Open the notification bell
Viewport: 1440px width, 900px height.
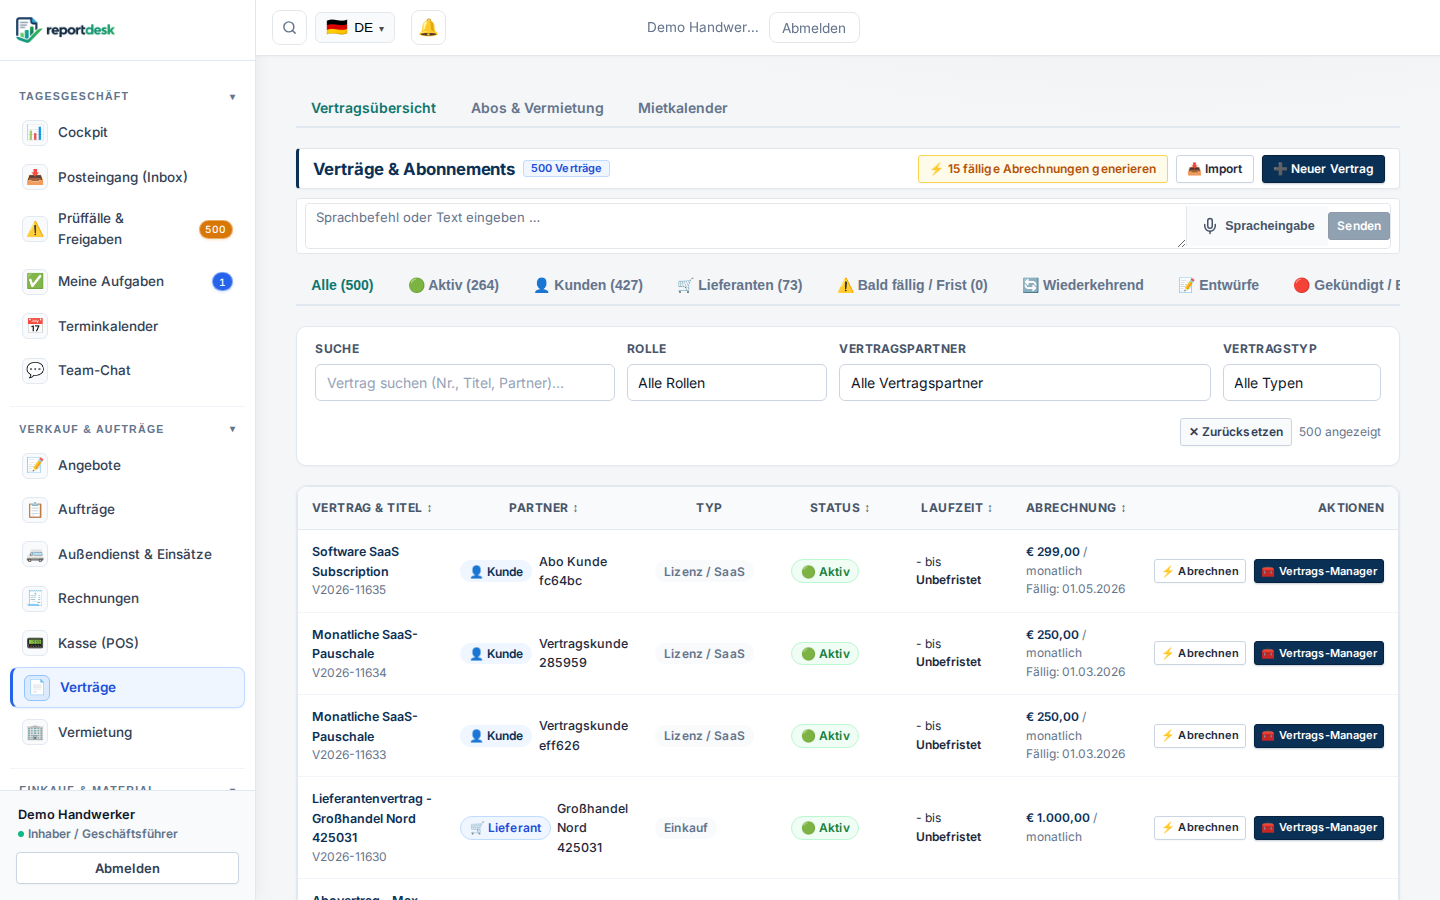point(428,28)
